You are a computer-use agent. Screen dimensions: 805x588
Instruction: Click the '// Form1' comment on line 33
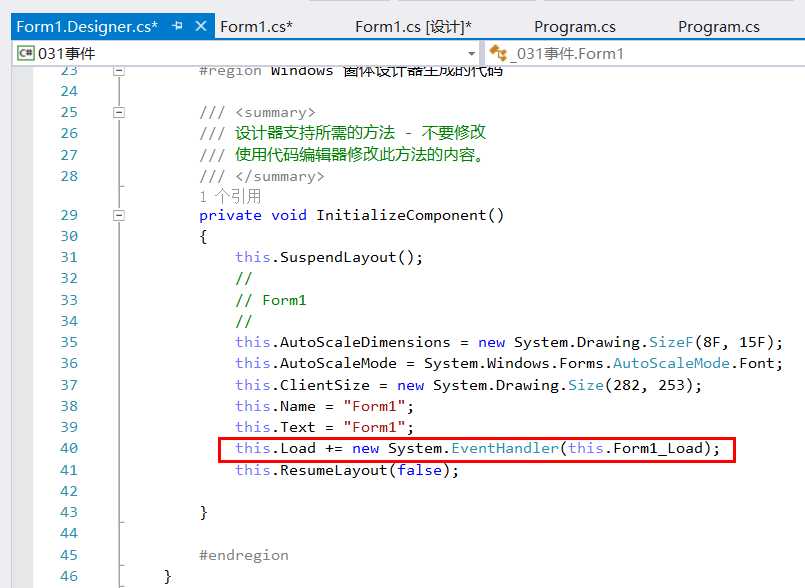tap(271, 300)
